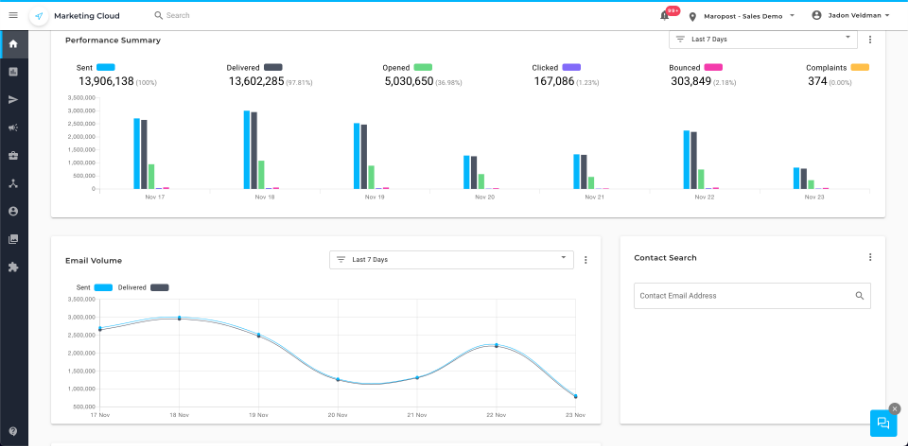Click the Nov 17 Opened green bar
Viewport: 908px width, 446px height.
[x=151, y=177]
